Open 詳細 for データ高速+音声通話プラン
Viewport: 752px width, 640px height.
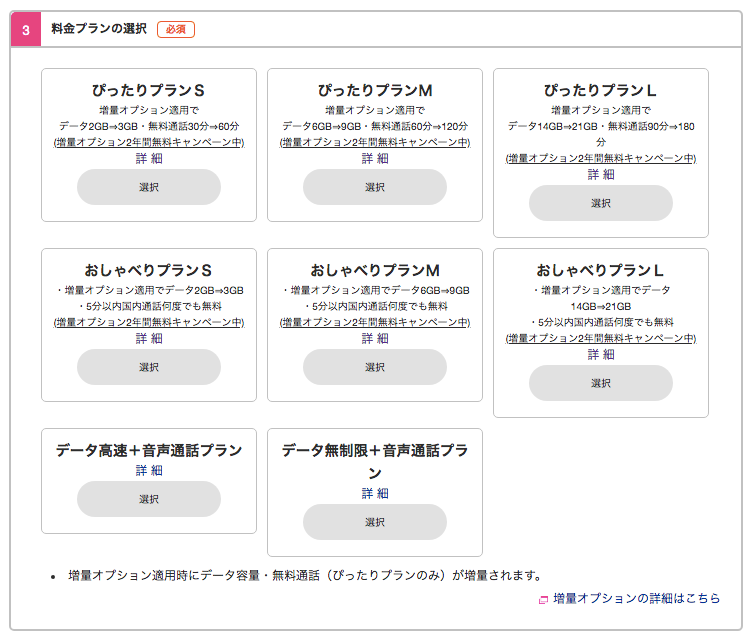(x=149, y=470)
